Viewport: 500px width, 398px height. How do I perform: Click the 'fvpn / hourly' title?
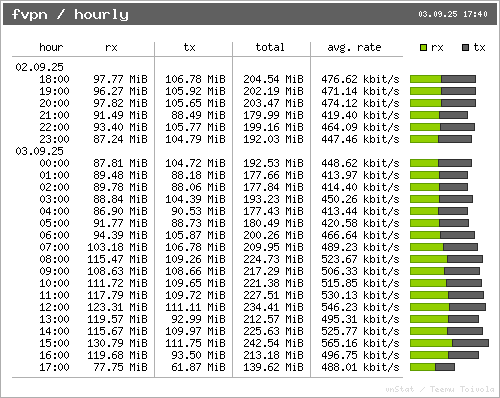[x=70, y=14]
